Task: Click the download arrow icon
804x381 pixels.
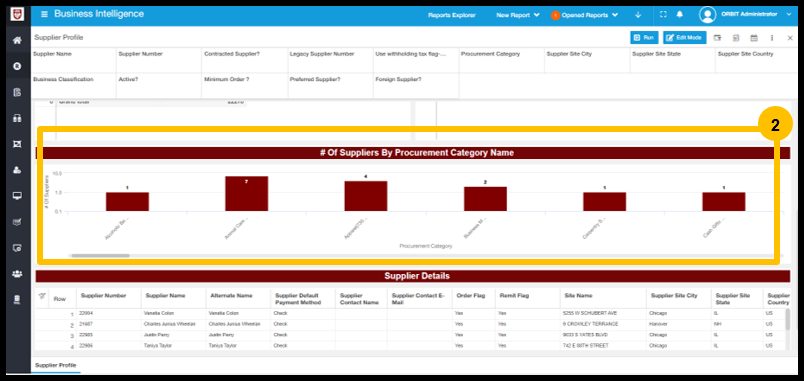Action: click(638, 15)
